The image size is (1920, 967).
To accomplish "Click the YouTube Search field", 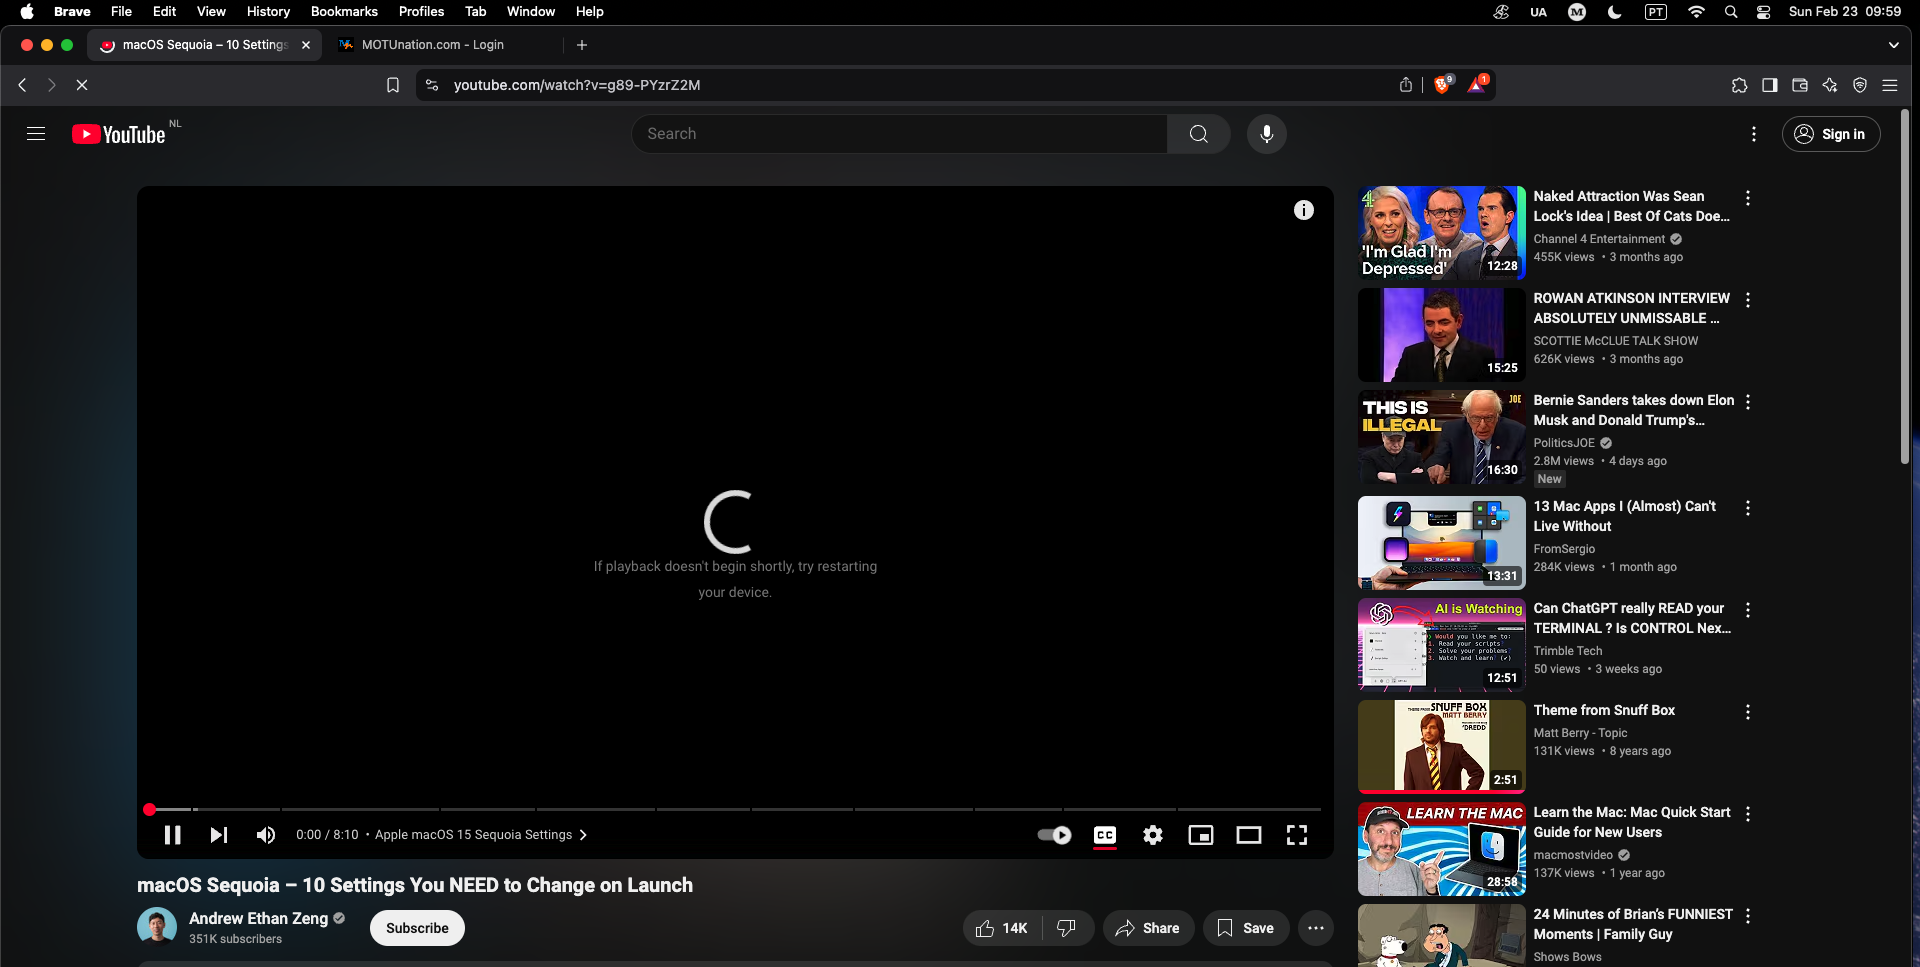I will tap(899, 134).
